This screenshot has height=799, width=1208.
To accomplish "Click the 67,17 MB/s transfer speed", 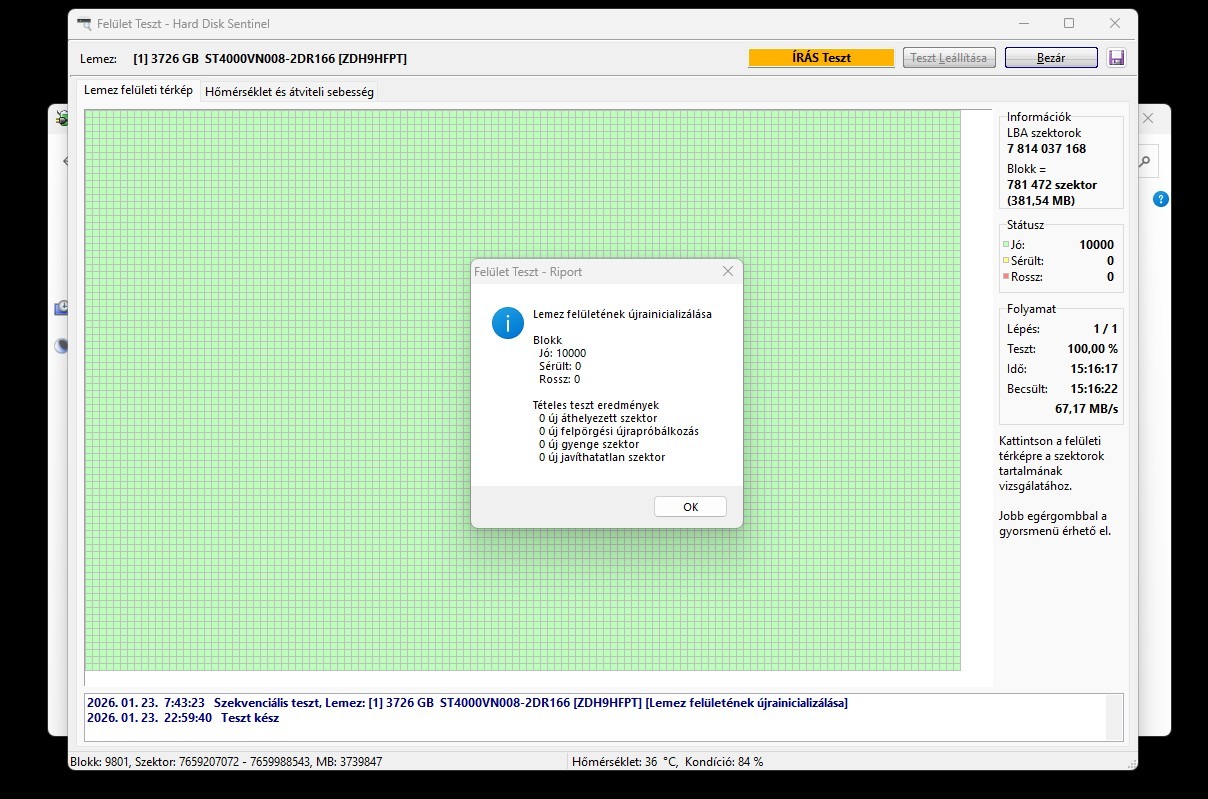I will click(1086, 409).
